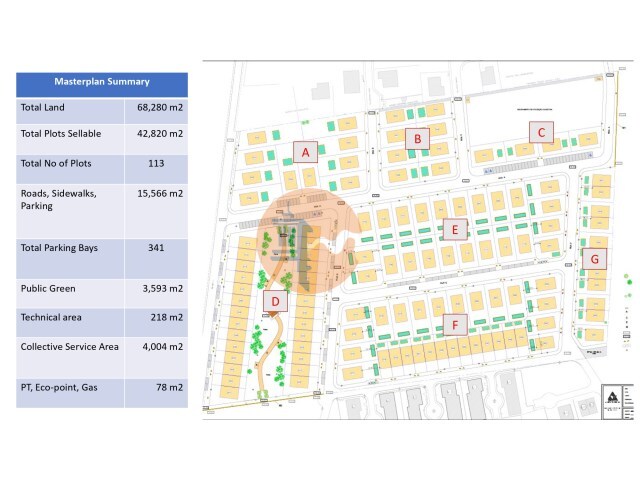This screenshot has width=640, height=480.
Task: Click the zone E label
Action: click(x=454, y=230)
